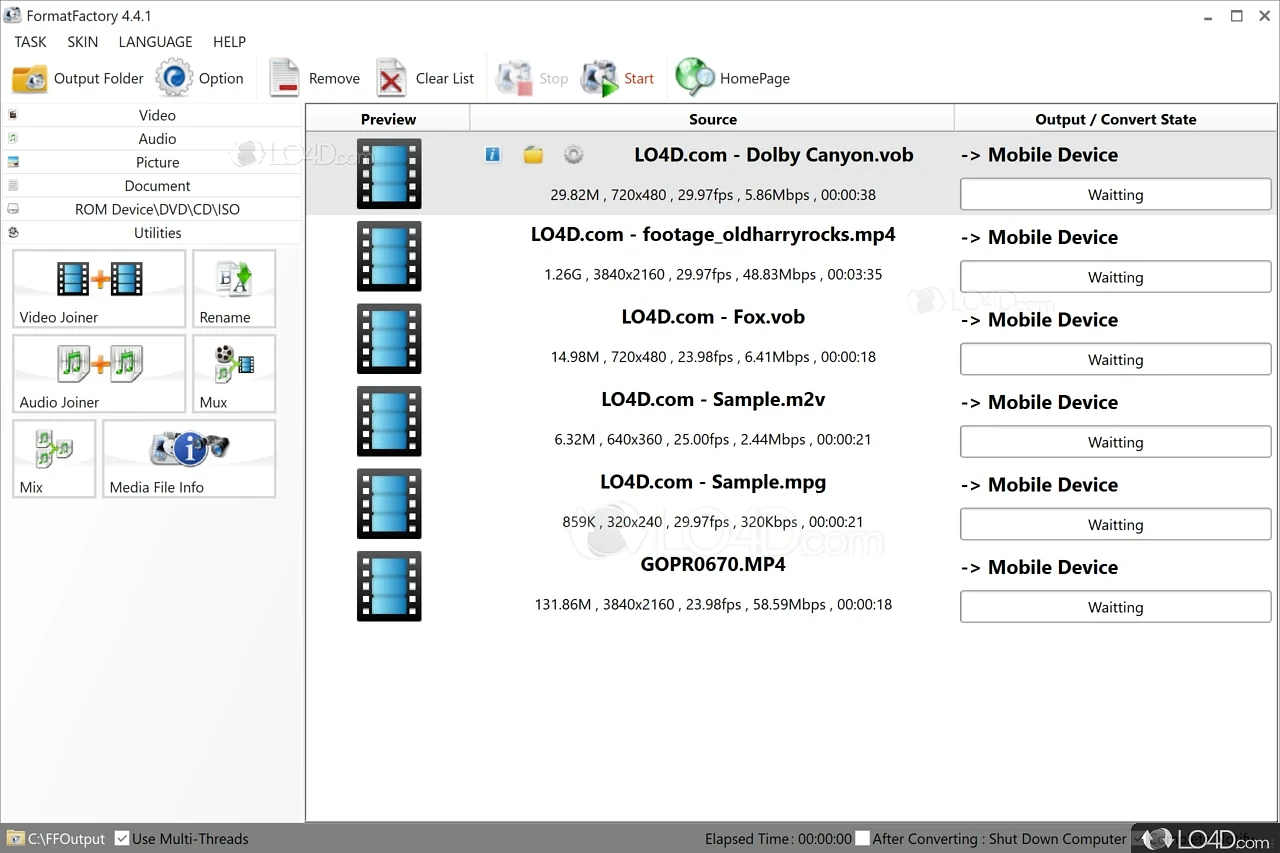
Task: Launch the Audio Joiner tool
Action: click(x=99, y=373)
